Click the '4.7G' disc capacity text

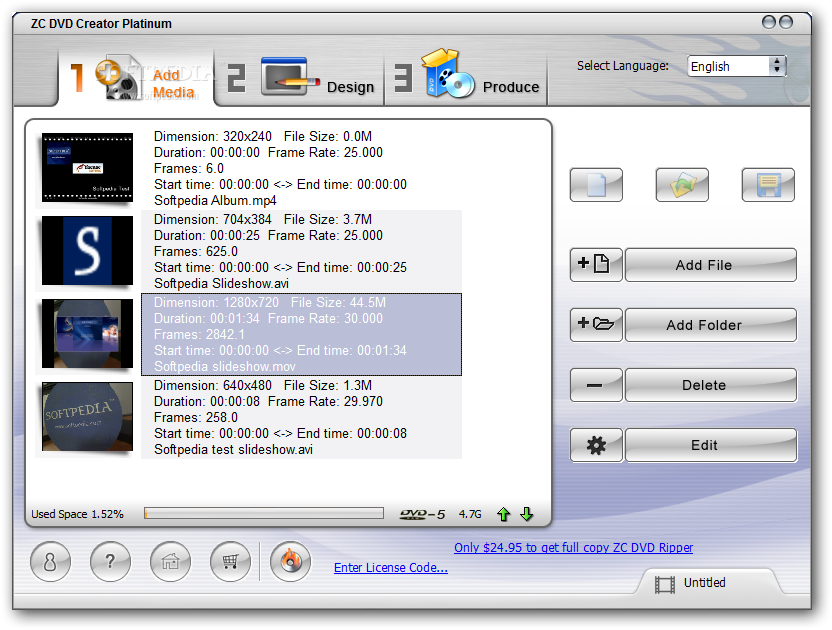470,514
